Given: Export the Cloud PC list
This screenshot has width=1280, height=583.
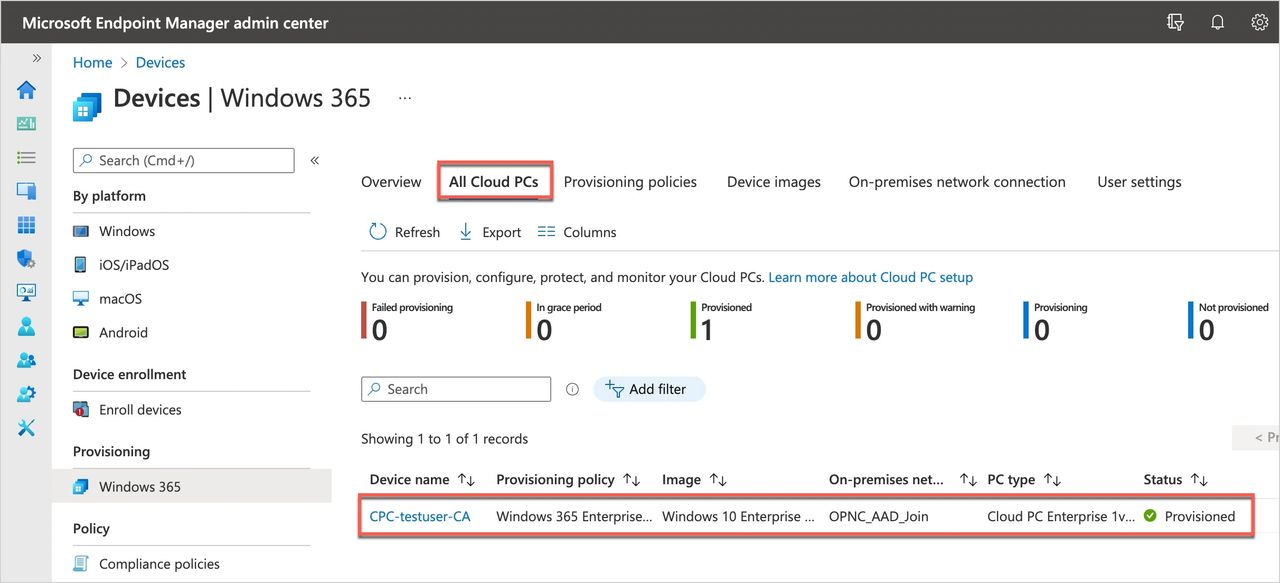Looking at the screenshot, I should click(490, 232).
